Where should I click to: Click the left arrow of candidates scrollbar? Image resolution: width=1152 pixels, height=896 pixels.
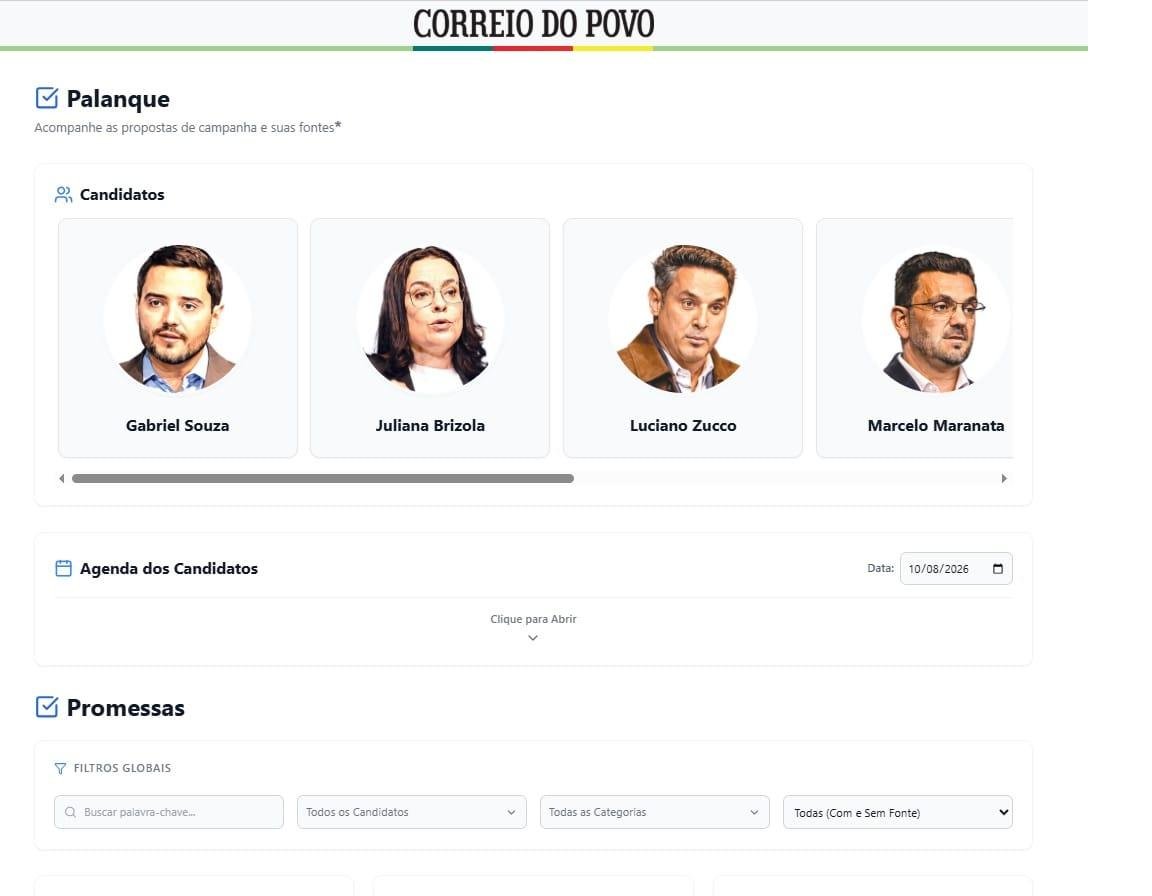[62, 478]
